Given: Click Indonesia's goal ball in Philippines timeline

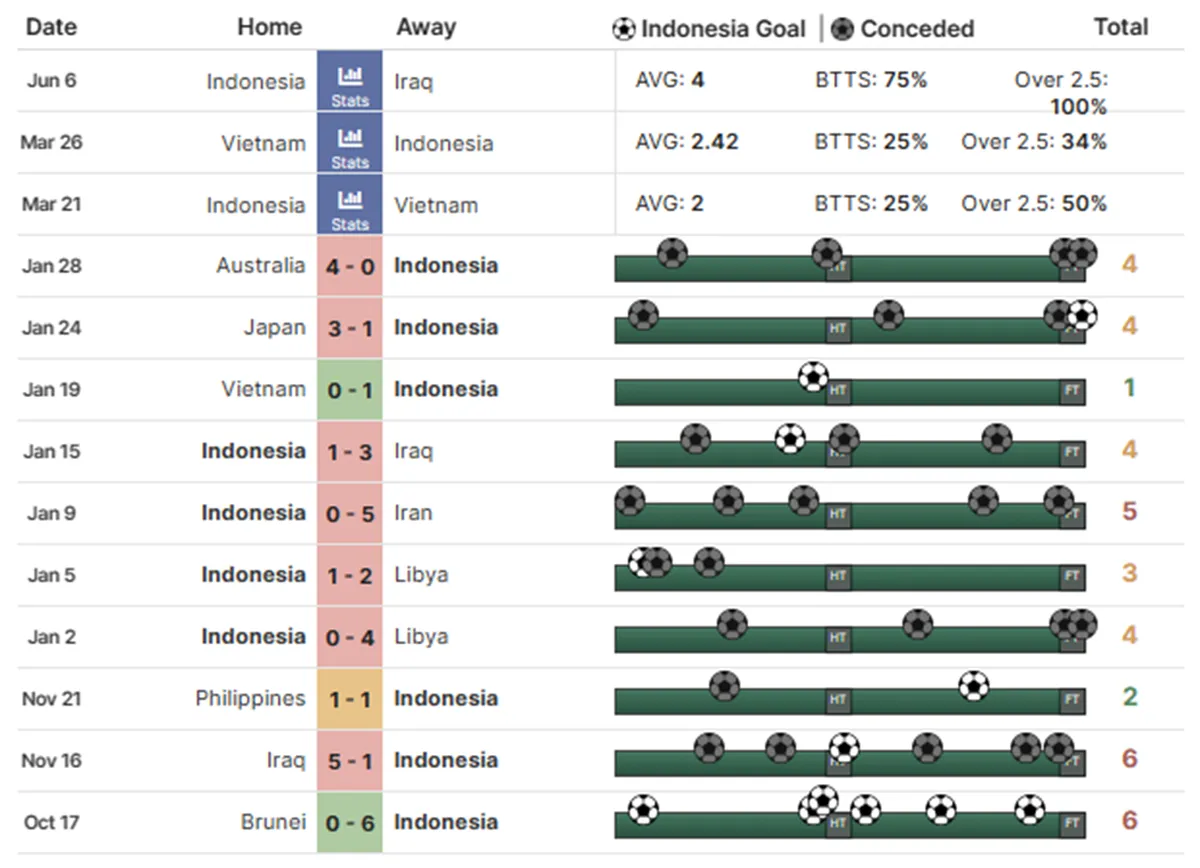Looking at the screenshot, I should coord(973,686).
